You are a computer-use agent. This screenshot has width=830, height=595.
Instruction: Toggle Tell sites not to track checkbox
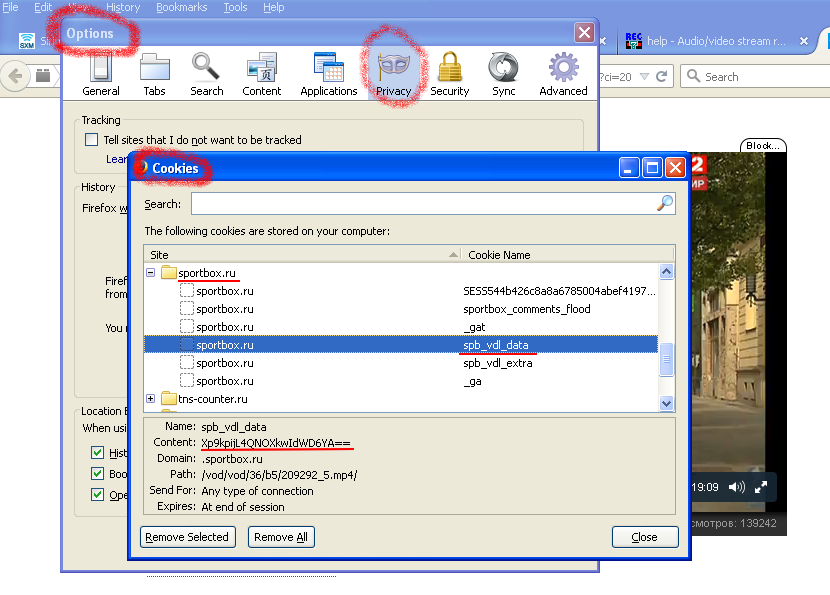(91, 140)
